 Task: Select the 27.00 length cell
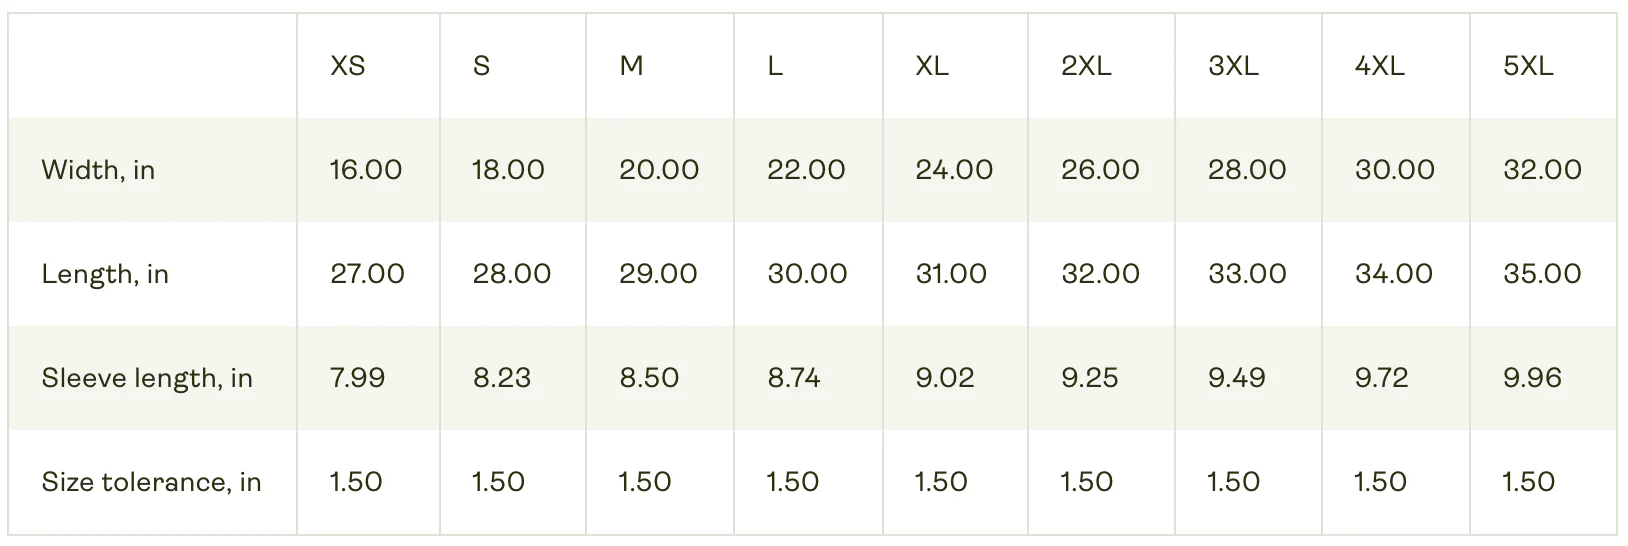tap(367, 274)
